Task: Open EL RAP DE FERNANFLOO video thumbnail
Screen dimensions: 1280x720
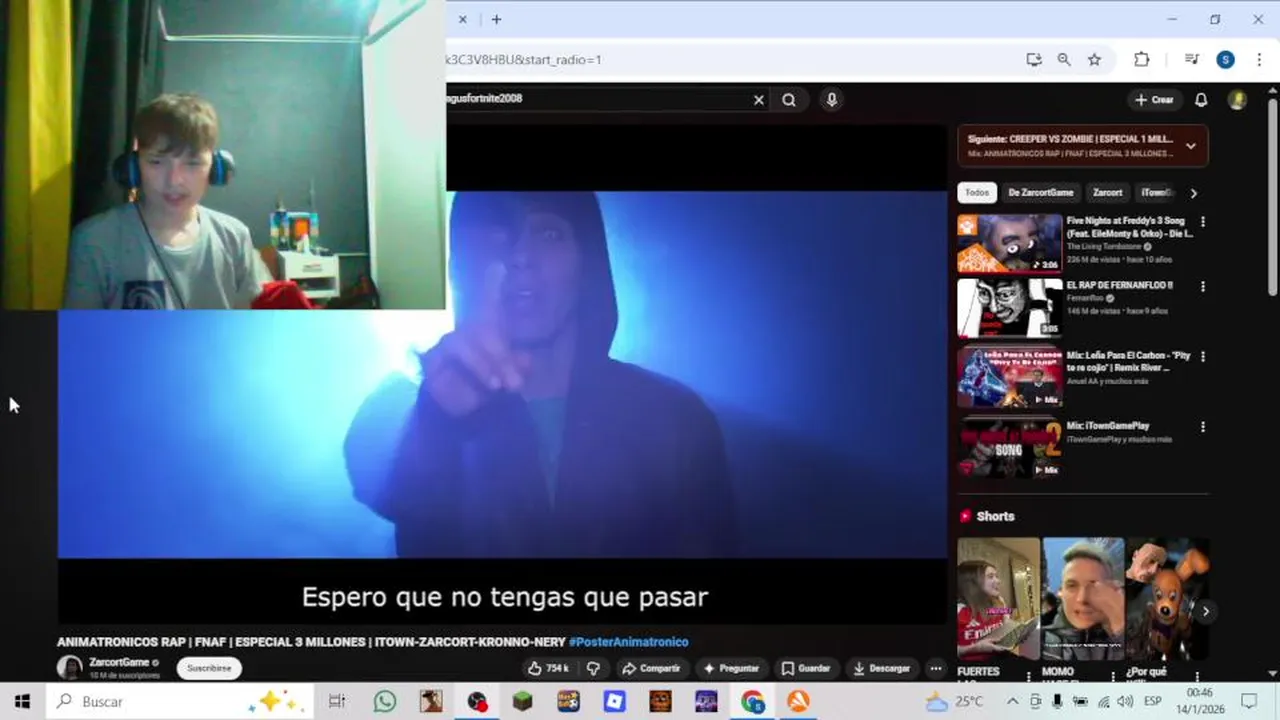Action: 1009,307
